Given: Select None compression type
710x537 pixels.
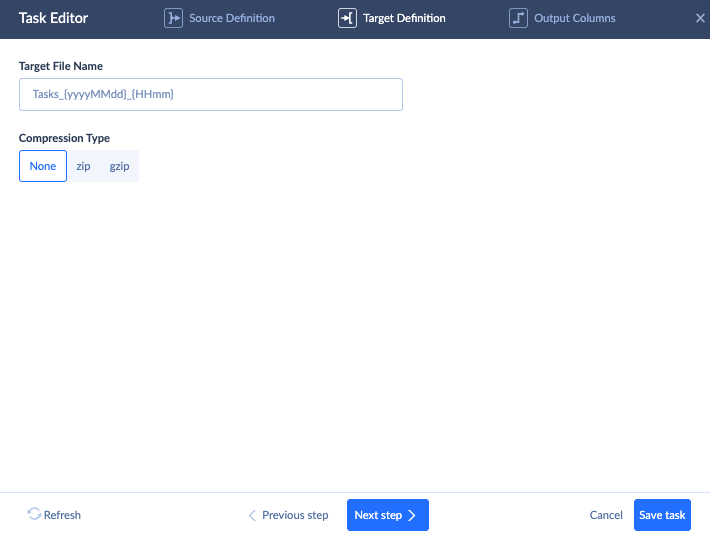Looking at the screenshot, I should (x=43, y=166).
